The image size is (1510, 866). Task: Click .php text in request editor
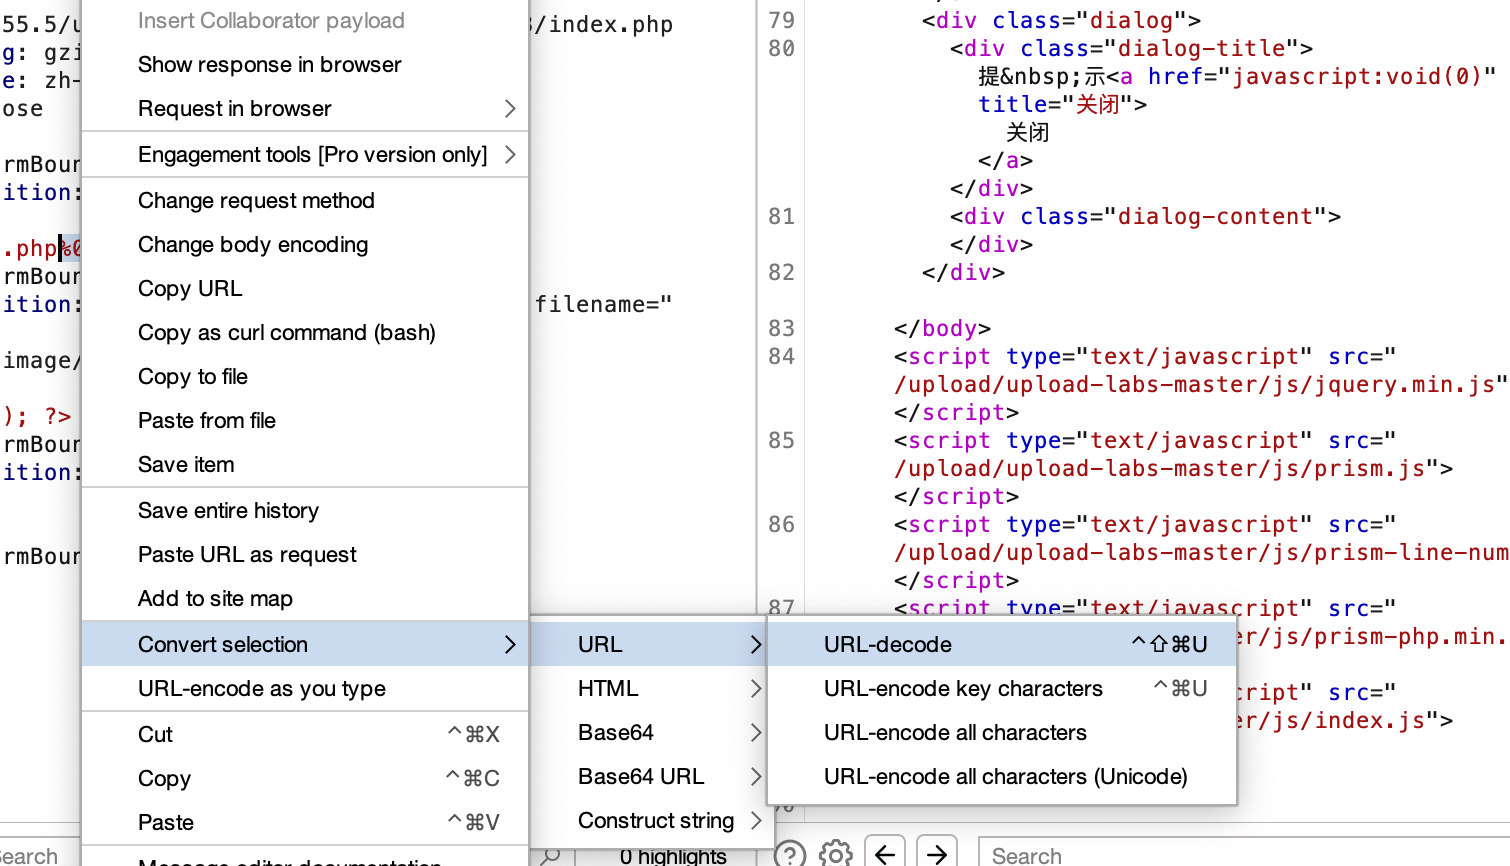[x=30, y=248]
